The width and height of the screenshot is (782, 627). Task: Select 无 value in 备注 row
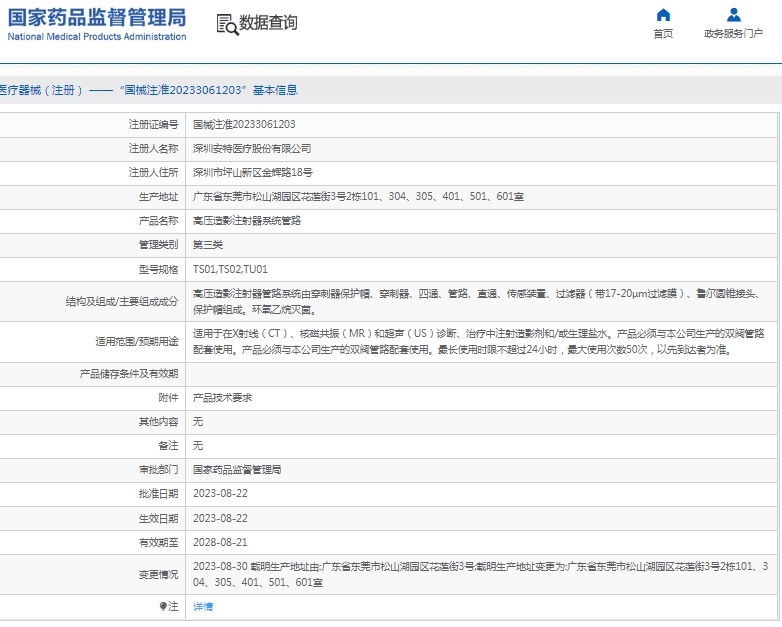pyautogui.click(x=198, y=445)
